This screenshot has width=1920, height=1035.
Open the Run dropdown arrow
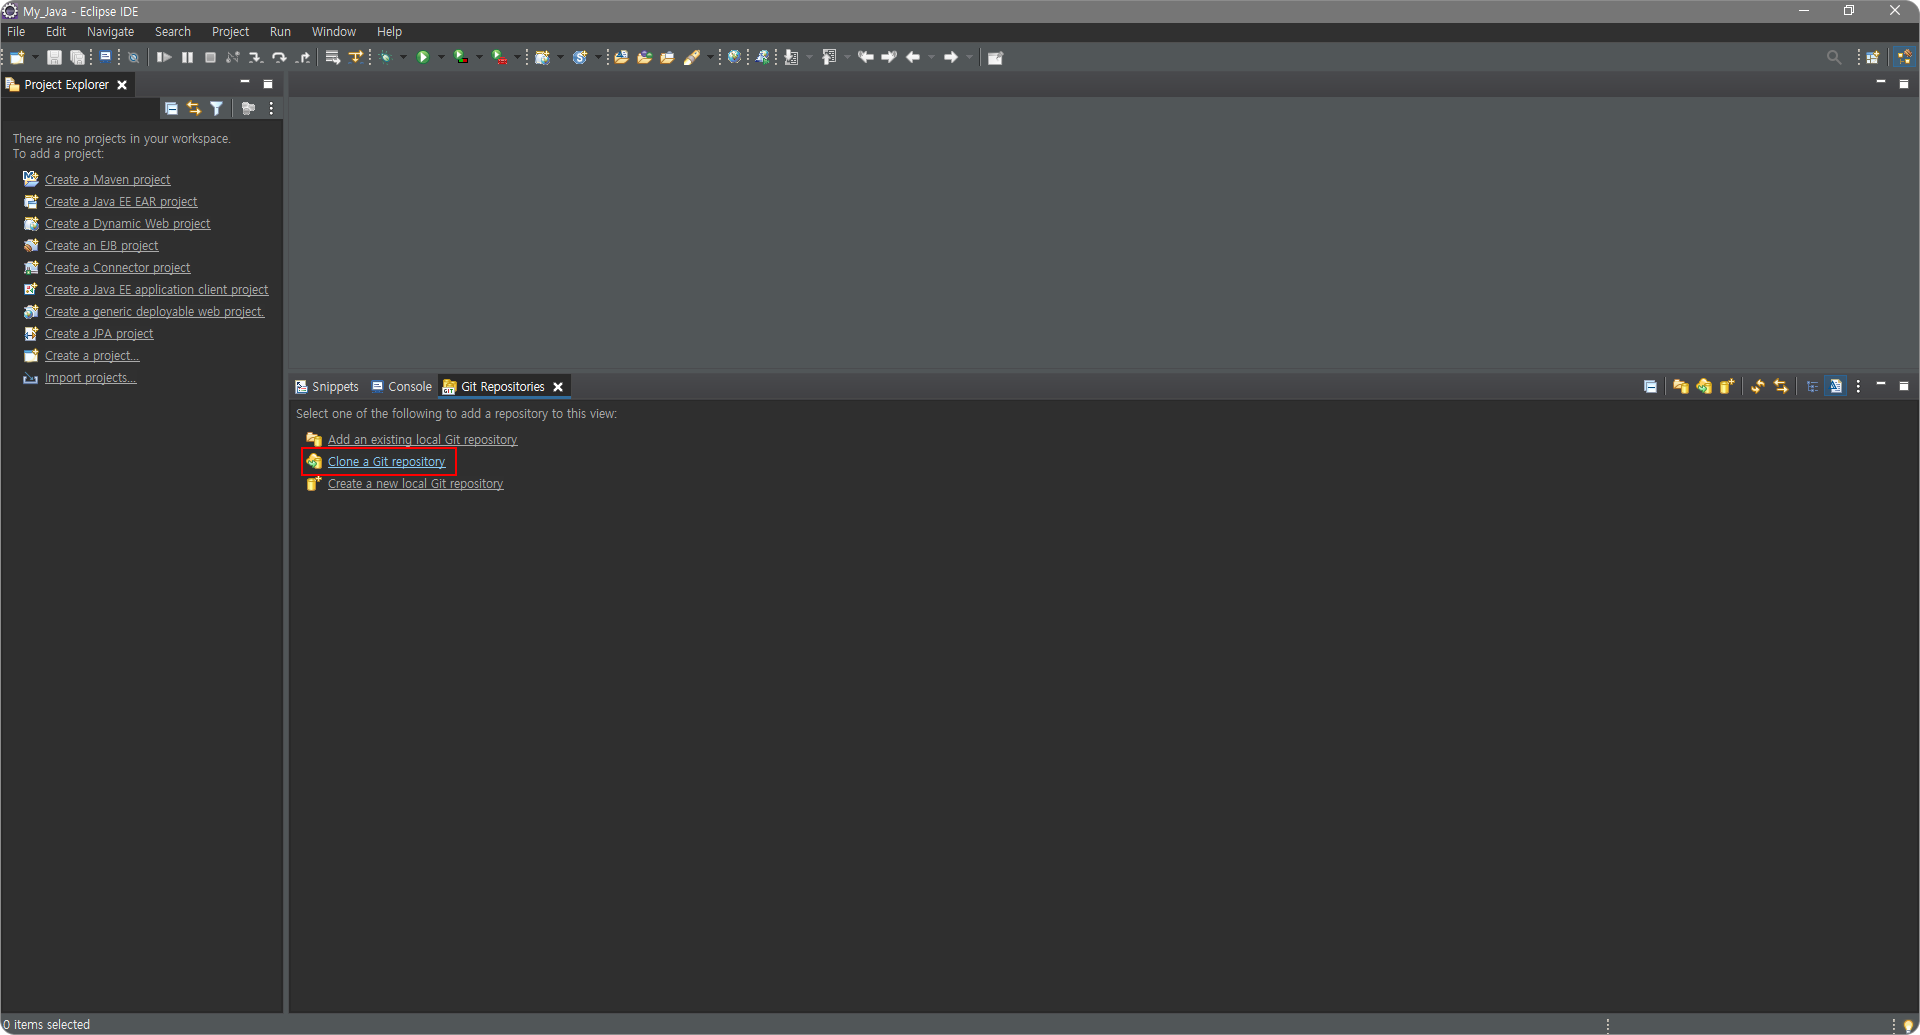coord(441,57)
